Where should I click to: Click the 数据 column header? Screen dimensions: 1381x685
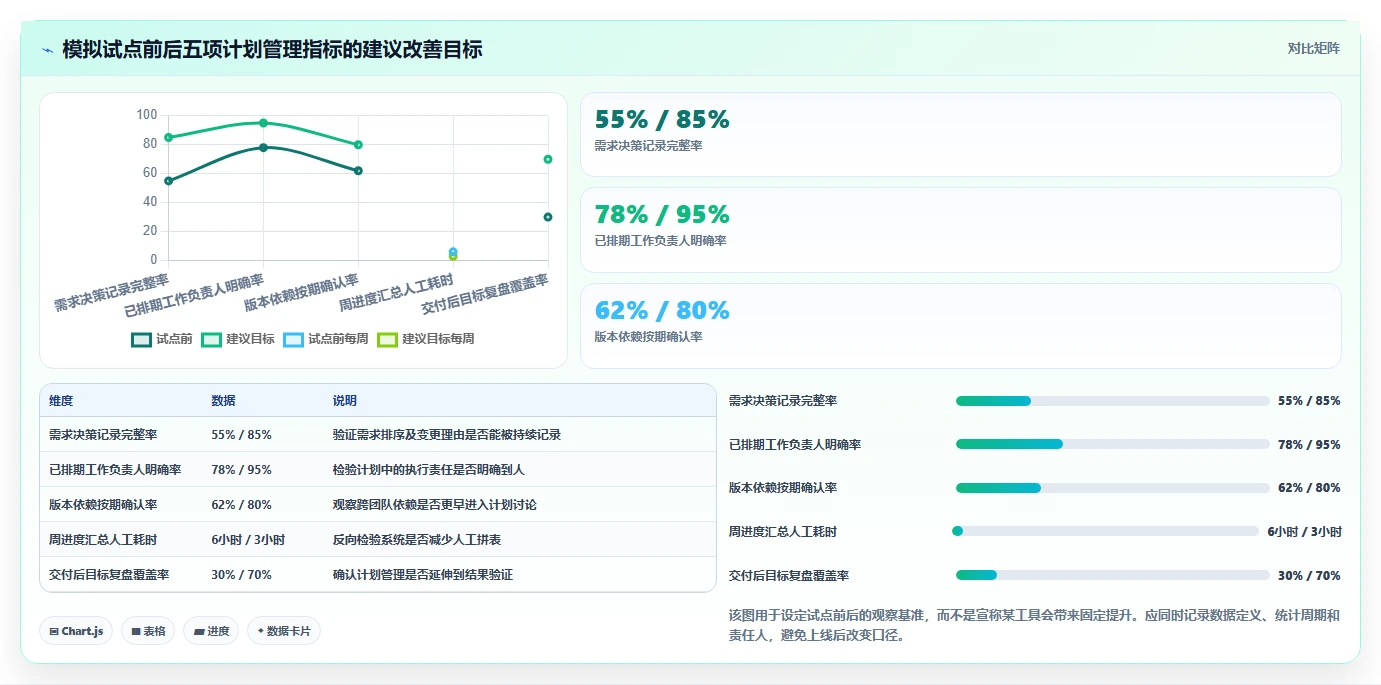tap(224, 400)
